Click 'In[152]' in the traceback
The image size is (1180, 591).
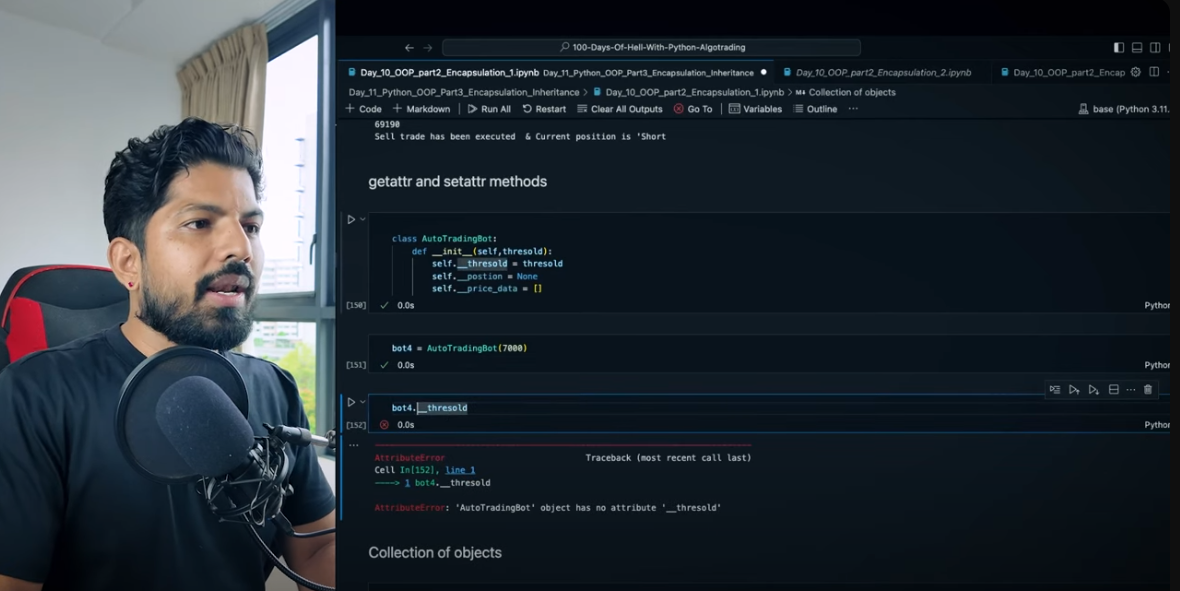coord(419,470)
